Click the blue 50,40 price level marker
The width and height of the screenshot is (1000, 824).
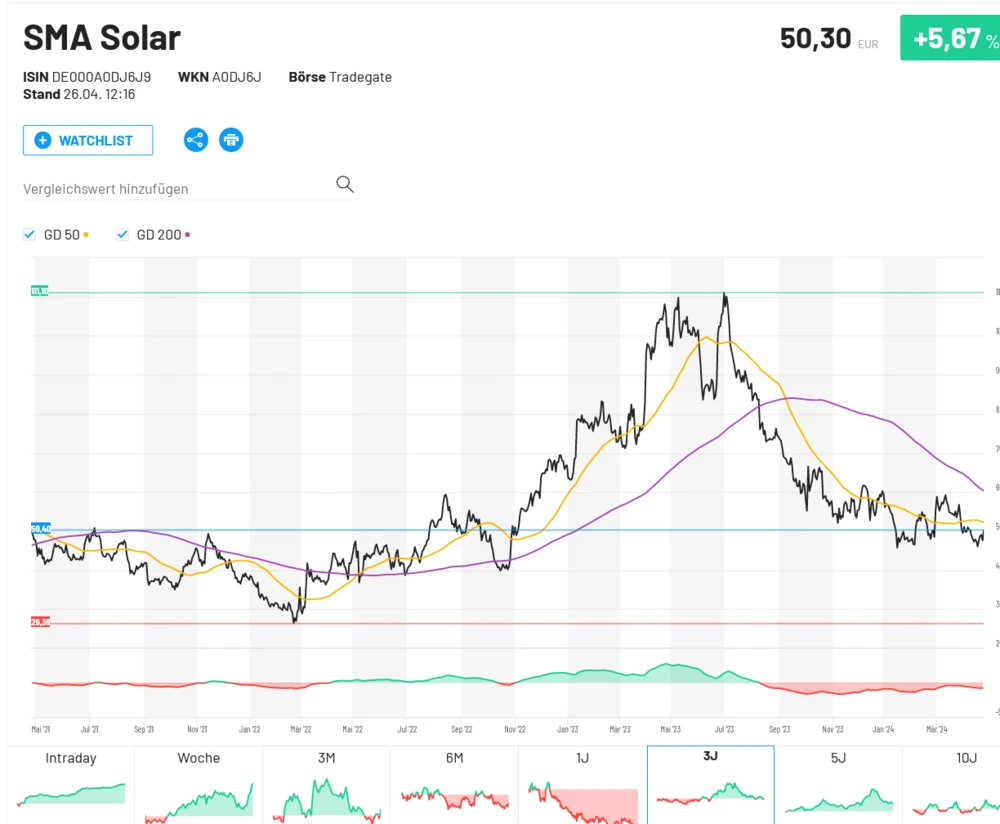tap(39, 527)
